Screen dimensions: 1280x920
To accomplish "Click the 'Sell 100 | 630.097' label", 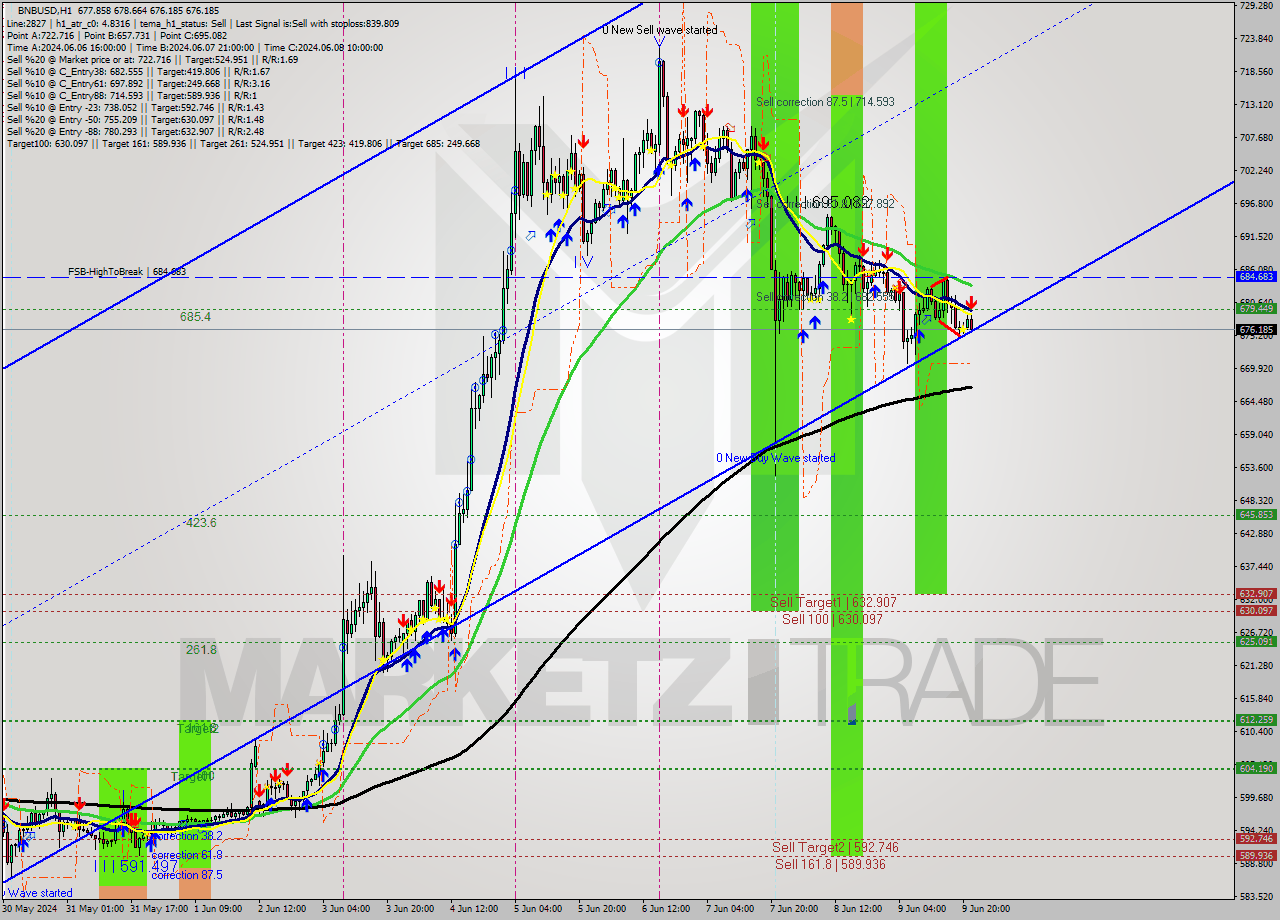I will (832, 619).
